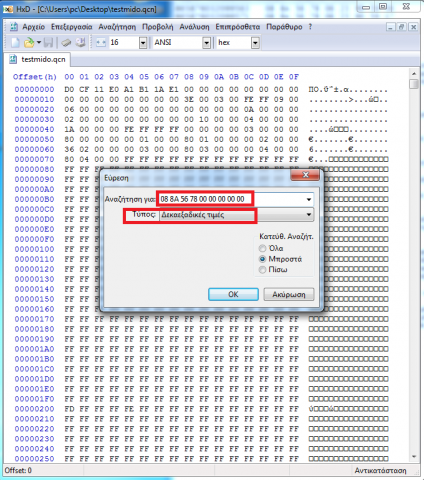
Task: Expand the ANSI charset dropdown
Action: click(x=207, y=43)
